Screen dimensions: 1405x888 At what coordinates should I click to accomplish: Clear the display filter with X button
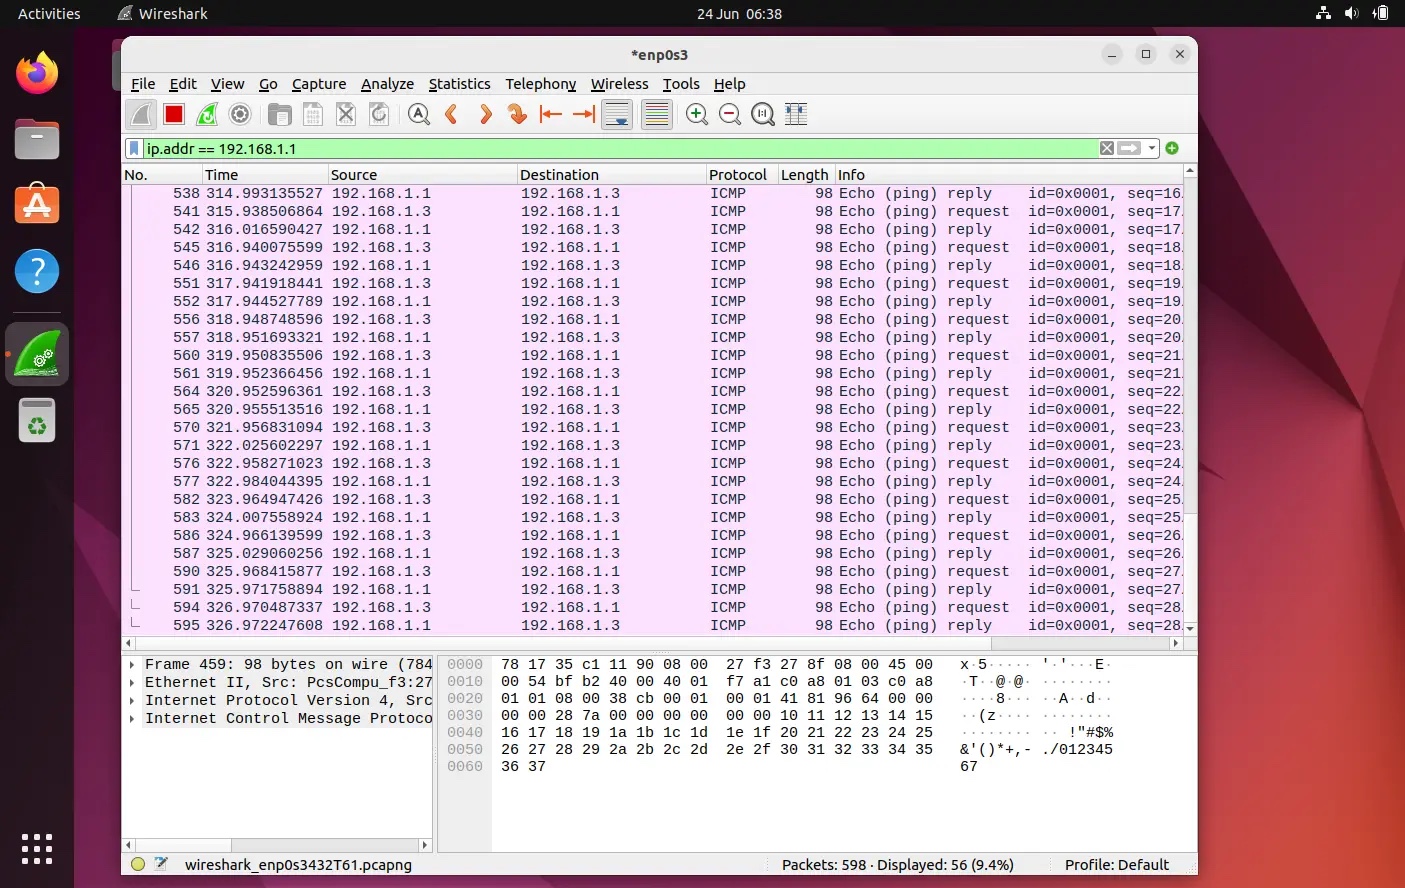pos(1106,147)
